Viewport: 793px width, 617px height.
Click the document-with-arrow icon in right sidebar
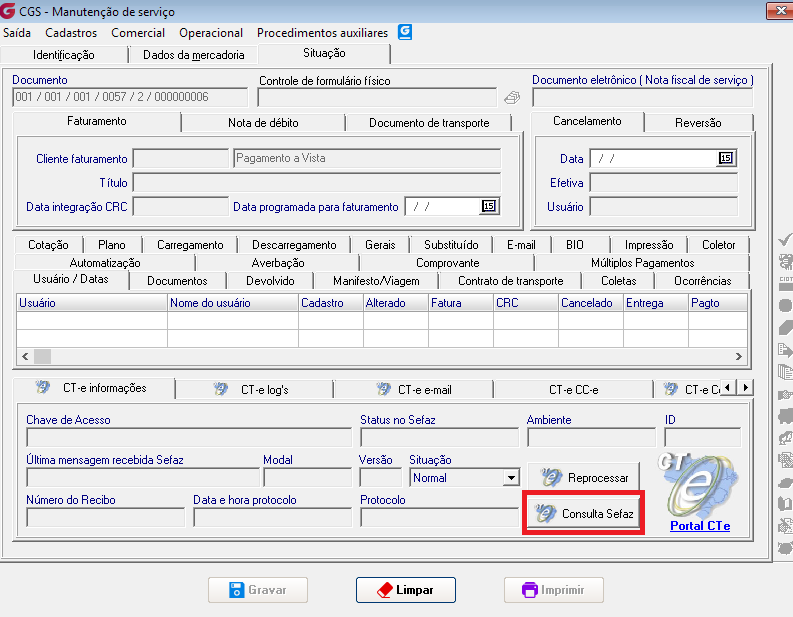(785, 349)
